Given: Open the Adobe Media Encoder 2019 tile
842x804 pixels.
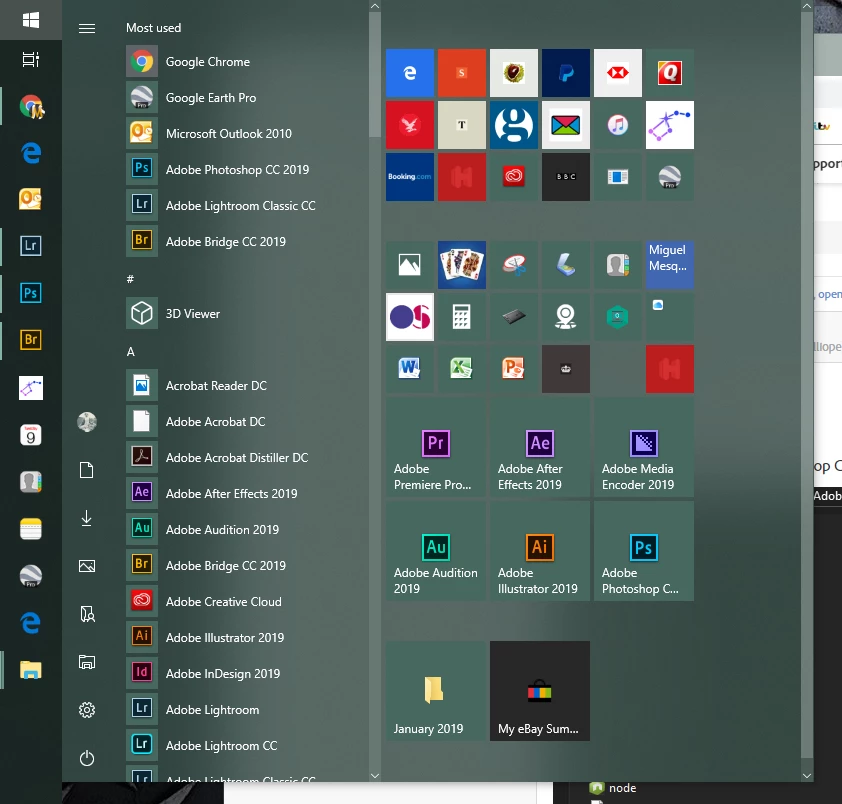Looking at the screenshot, I should click(644, 447).
